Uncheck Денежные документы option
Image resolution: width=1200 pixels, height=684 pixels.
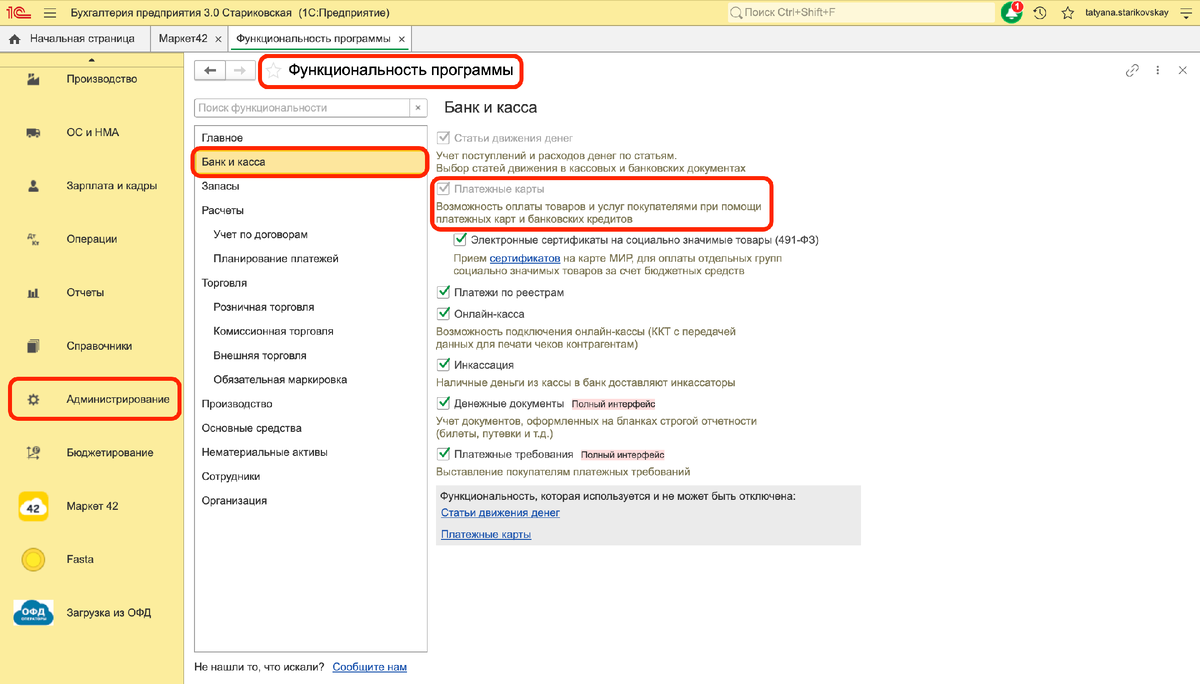click(444, 404)
